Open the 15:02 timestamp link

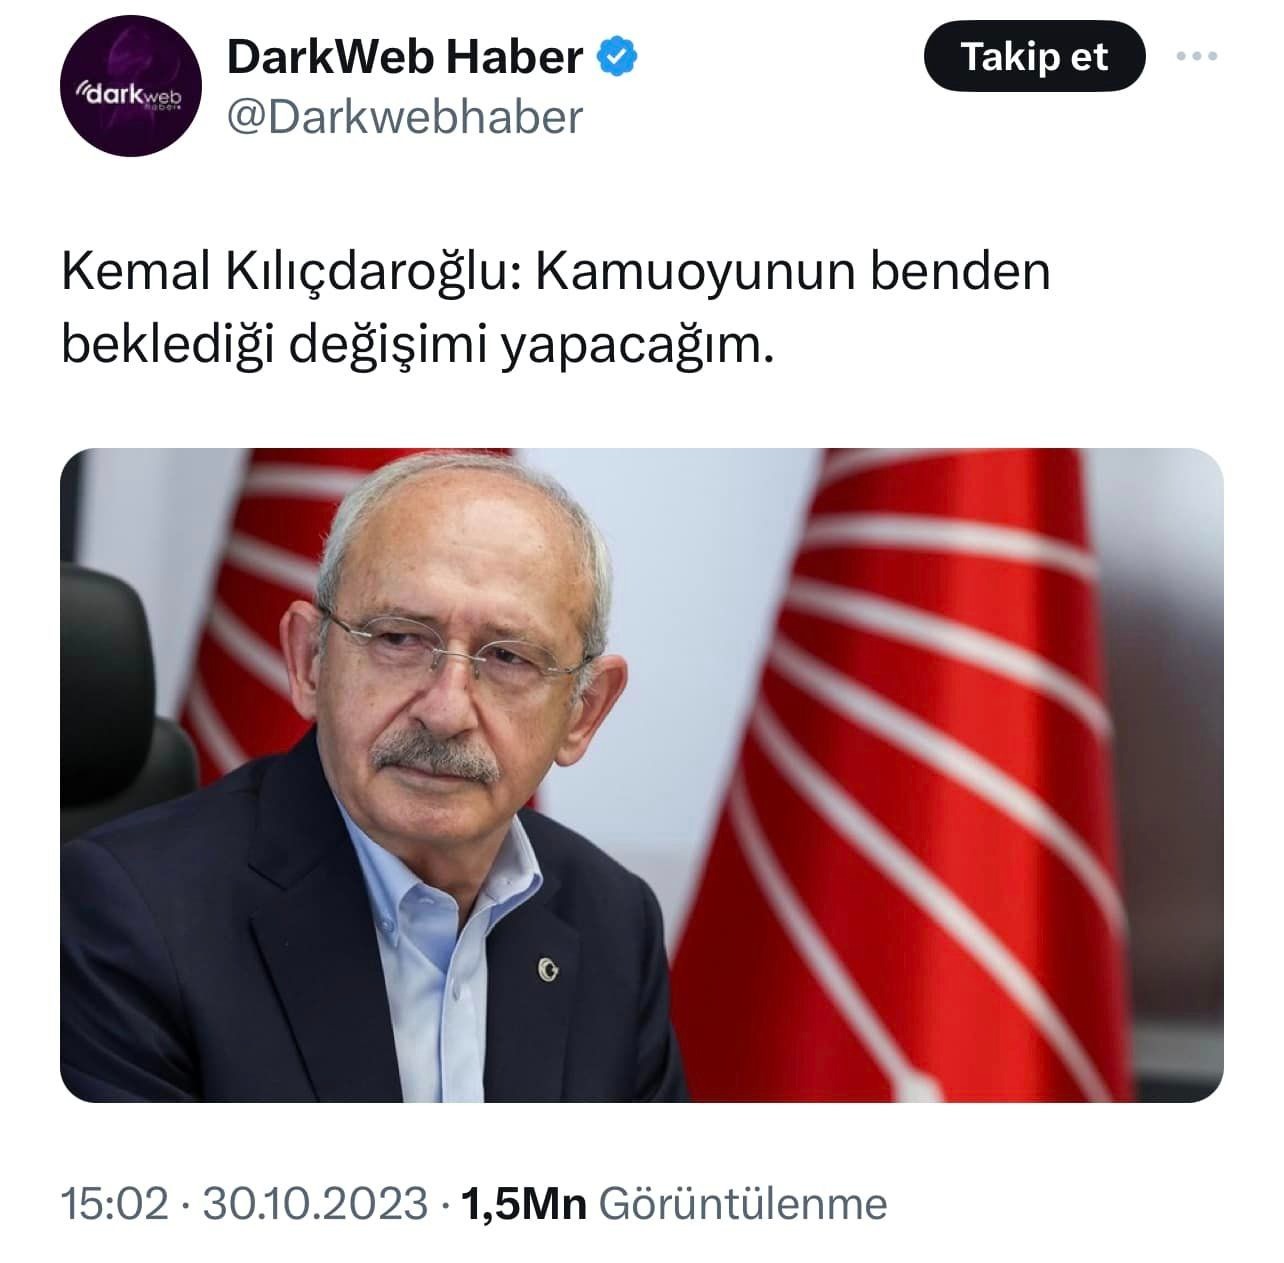click(x=115, y=1203)
